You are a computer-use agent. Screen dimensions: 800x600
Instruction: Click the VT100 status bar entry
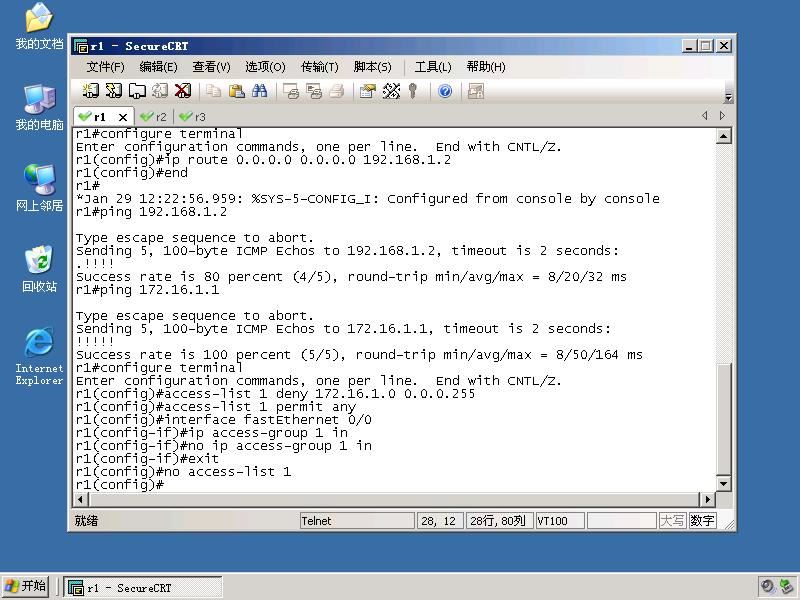coord(560,521)
